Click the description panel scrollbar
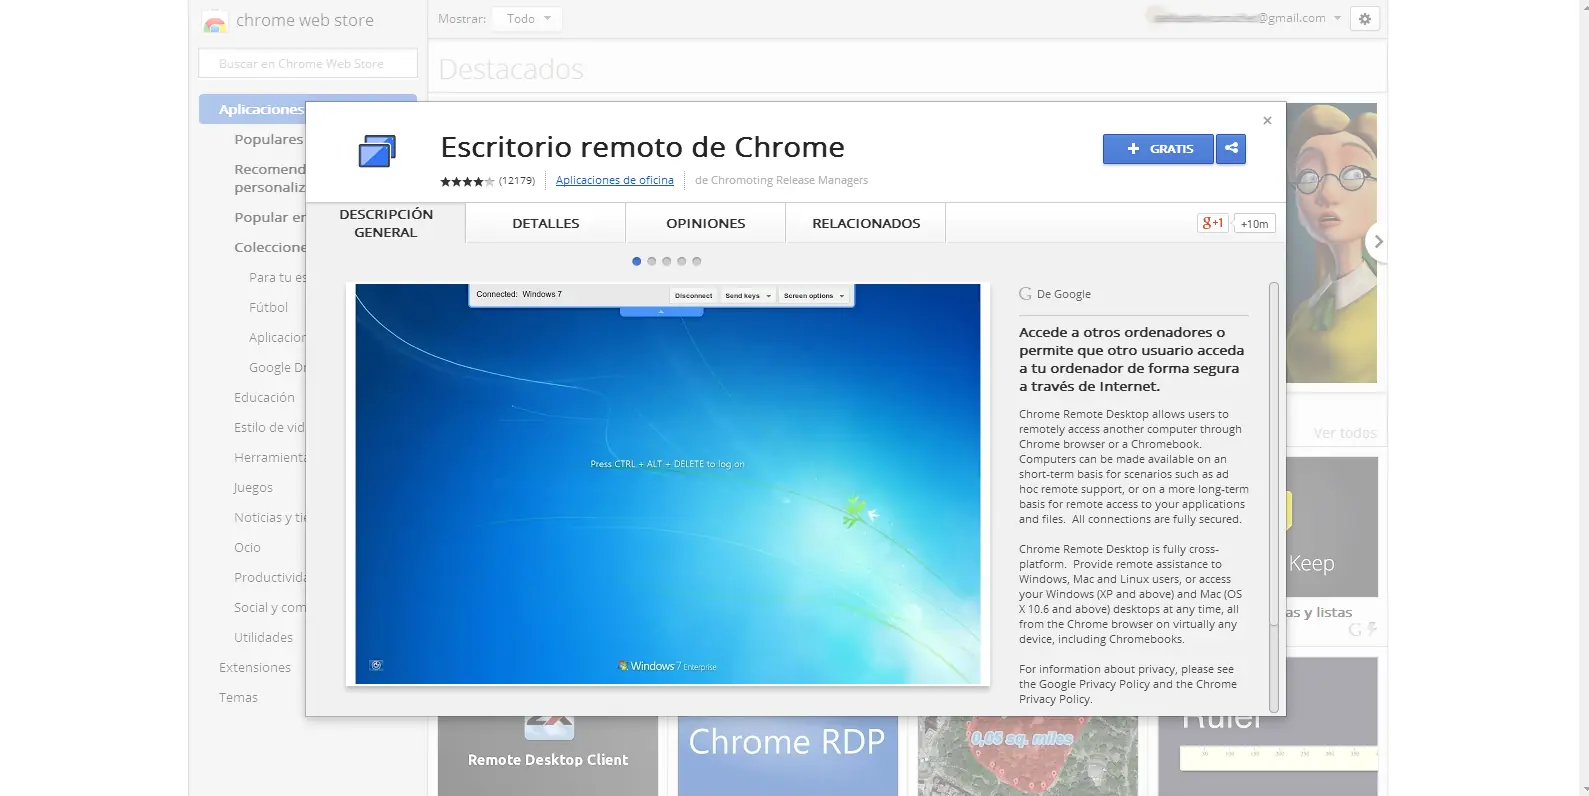Image resolution: width=1589 pixels, height=796 pixels. [x=1274, y=455]
